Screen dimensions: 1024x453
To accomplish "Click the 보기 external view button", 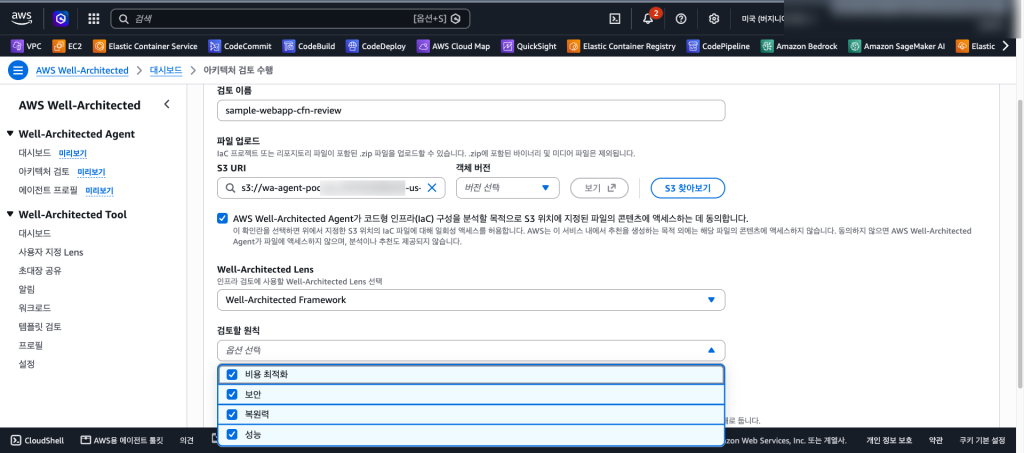I will [599, 188].
